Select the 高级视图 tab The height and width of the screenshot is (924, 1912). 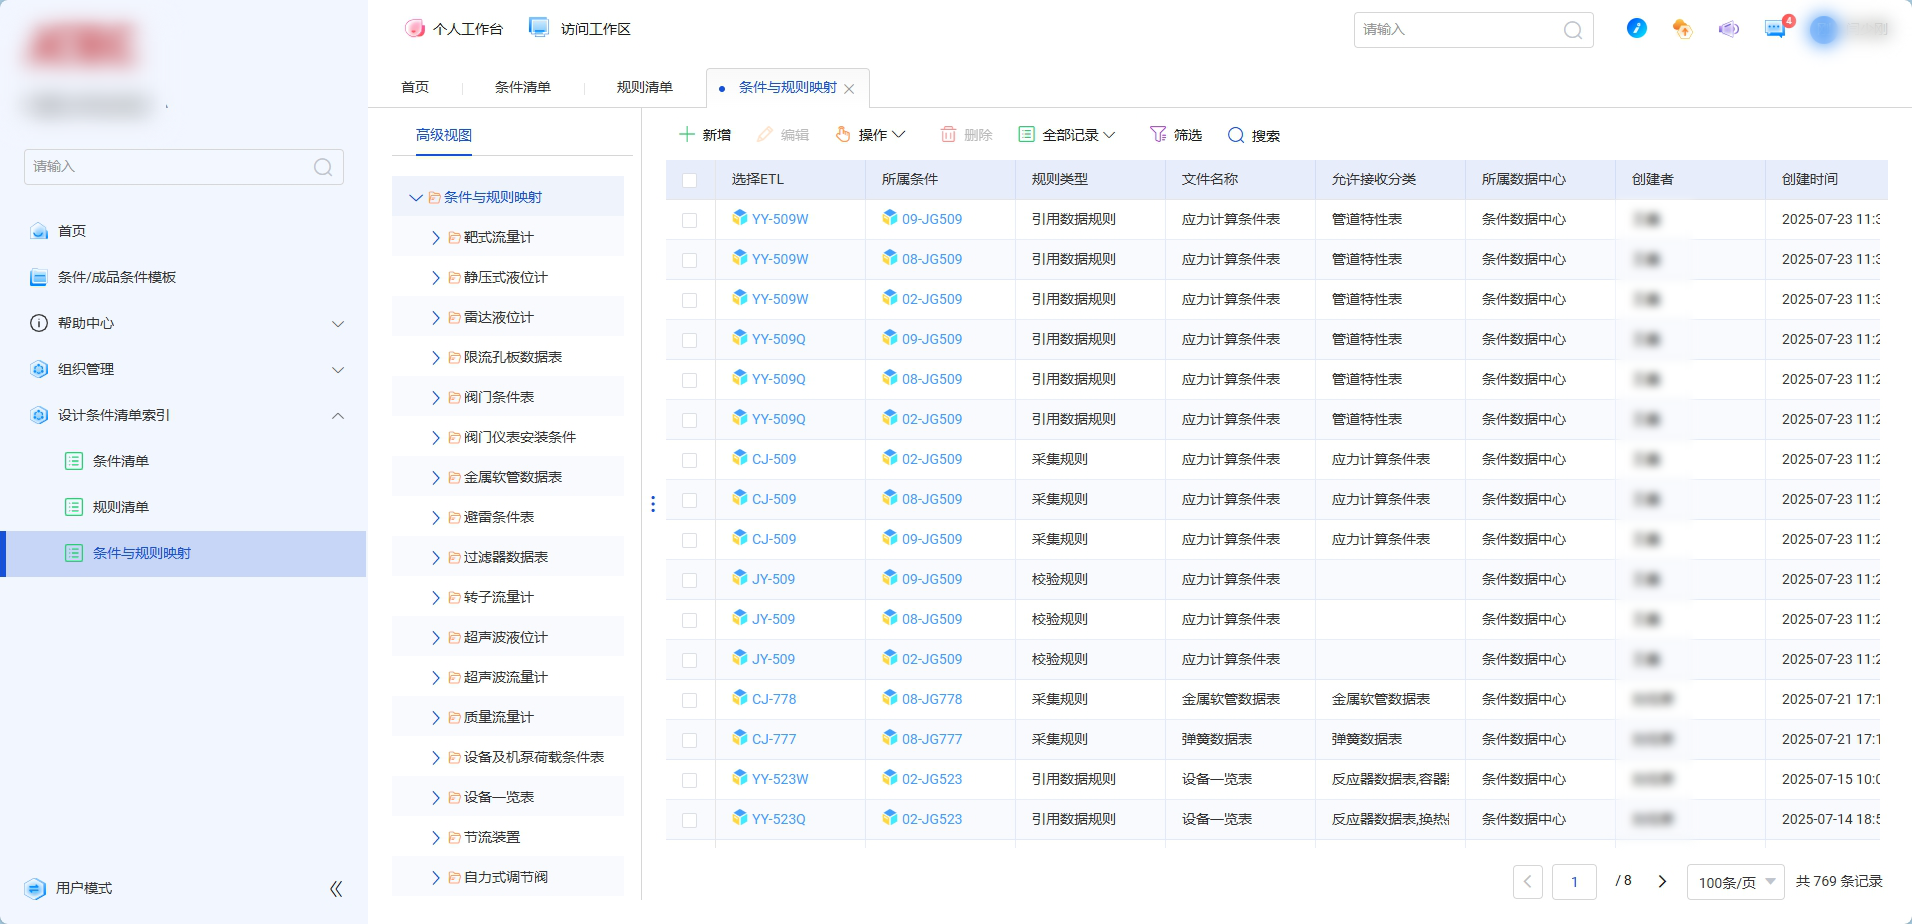tap(444, 135)
